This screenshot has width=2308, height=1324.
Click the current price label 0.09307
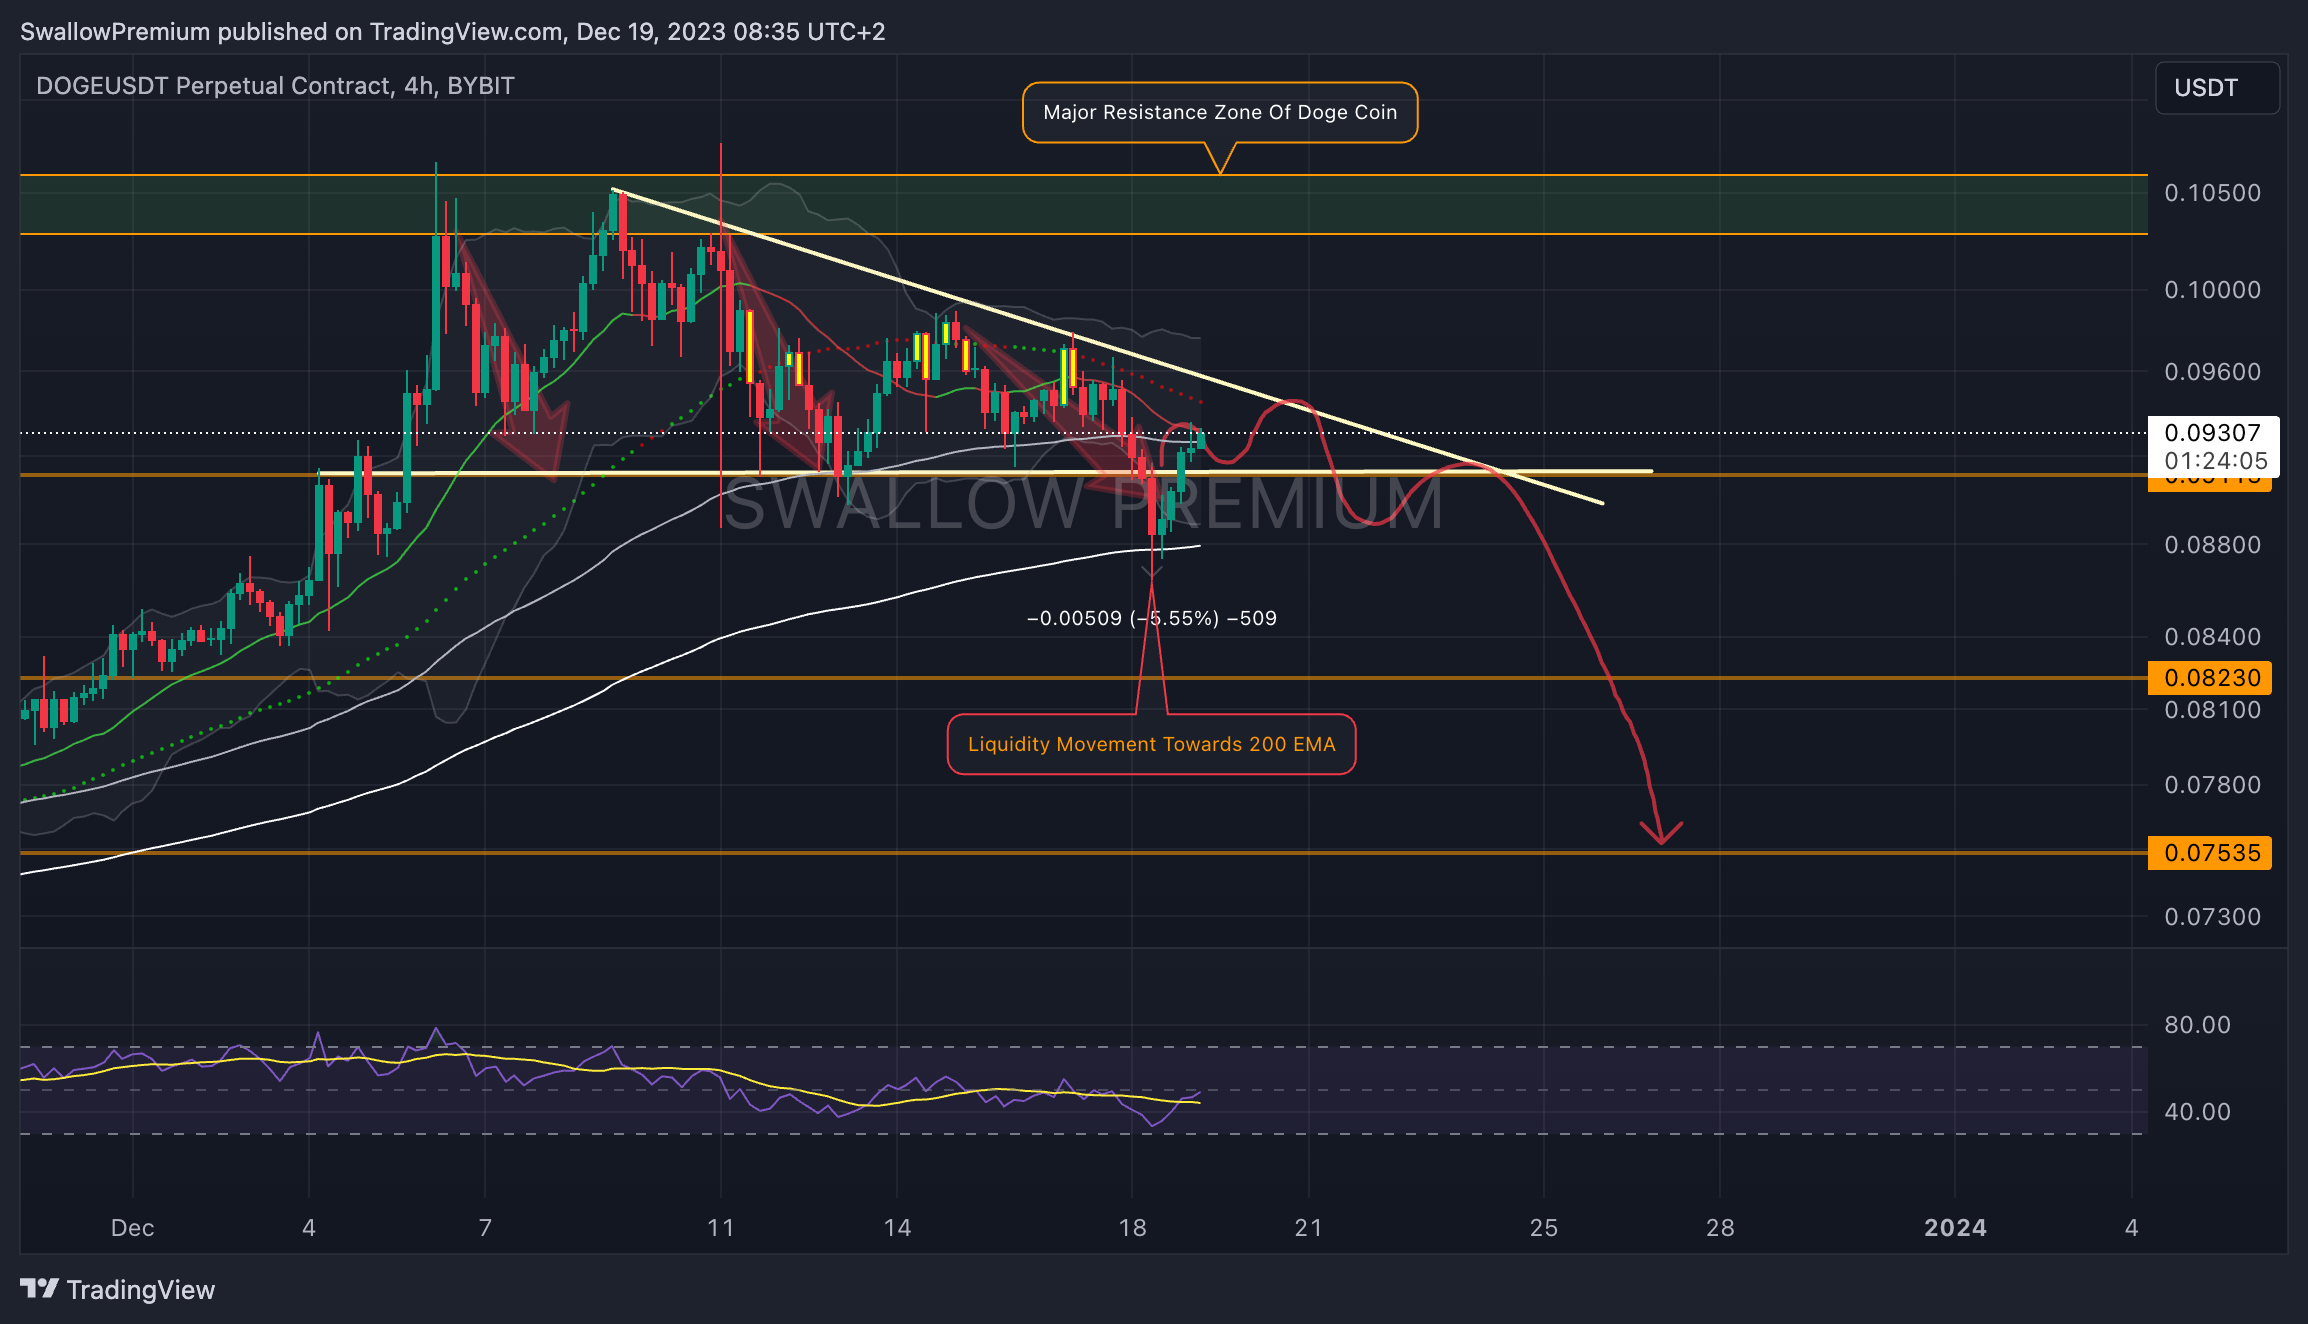coord(2212,433)
